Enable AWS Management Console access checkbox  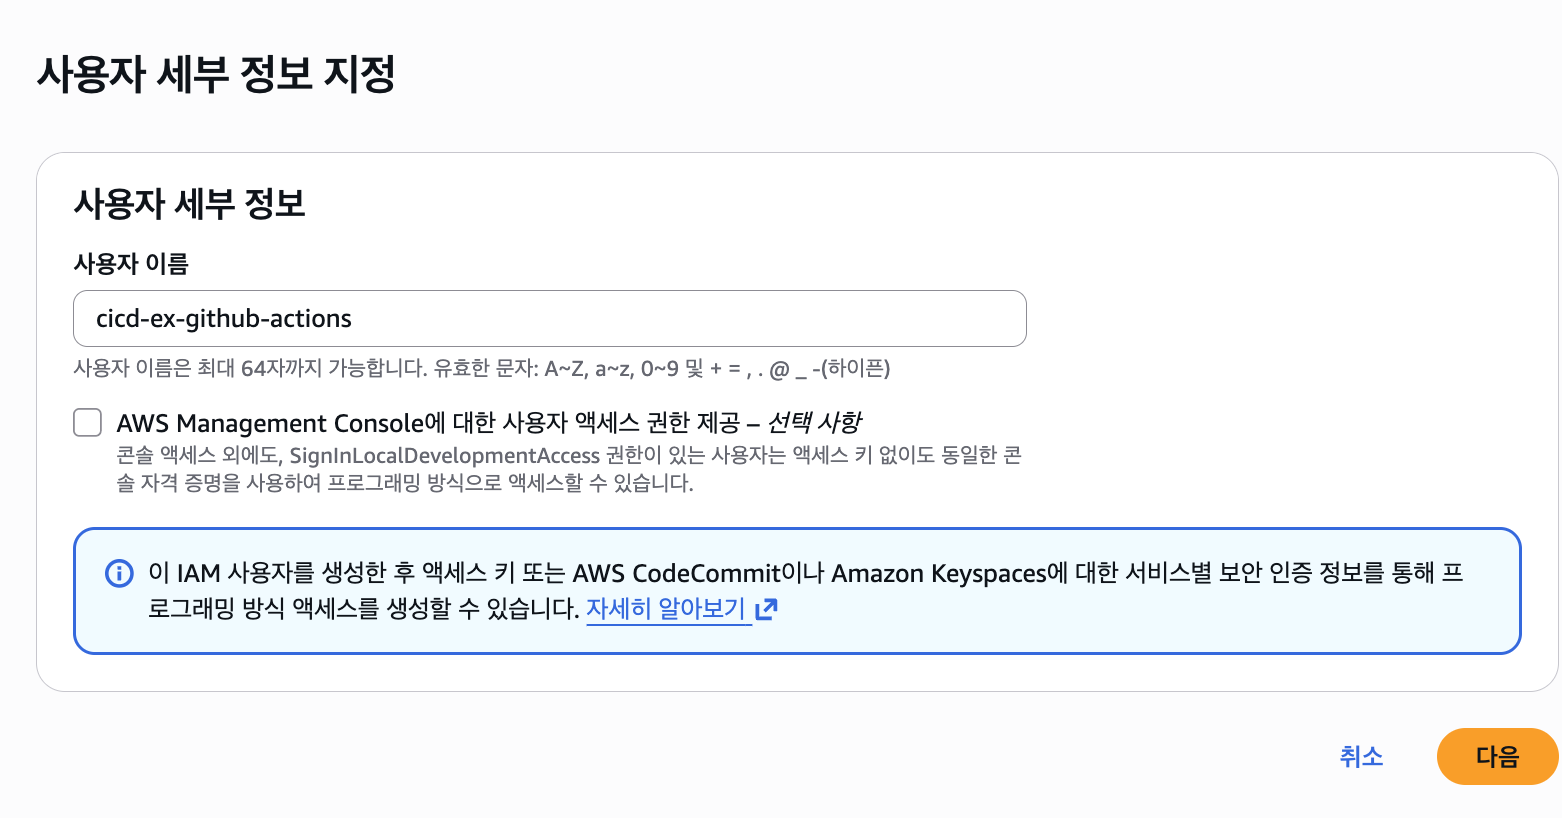(88, 422)
